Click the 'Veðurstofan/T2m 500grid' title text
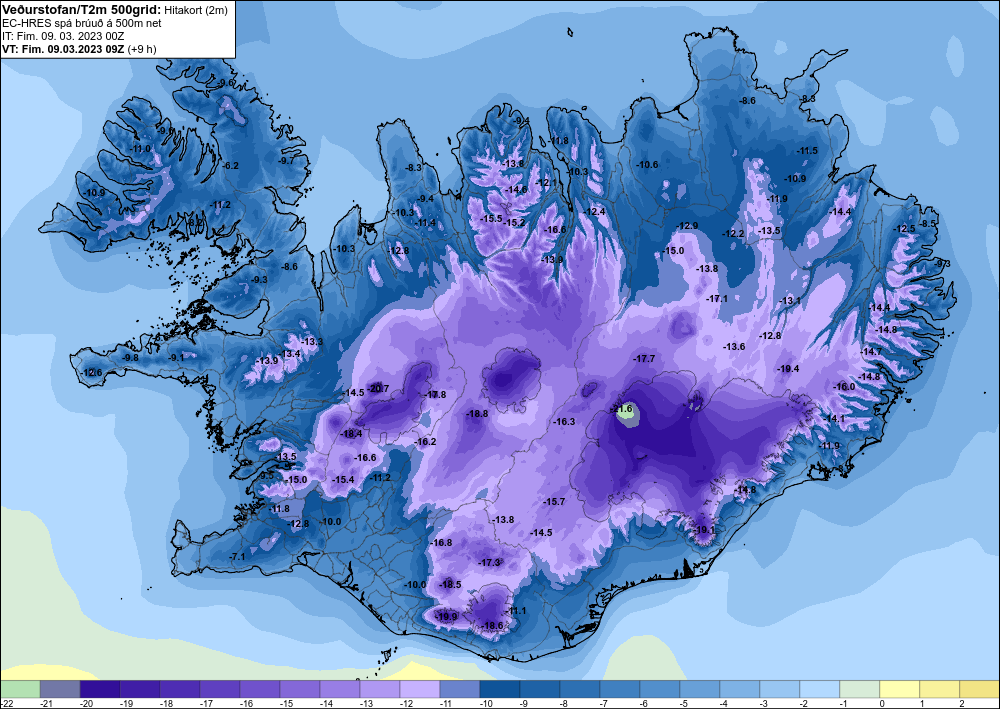Image resolution: width=1000 pixels, height=709 pixels. [x=81, y=10]
